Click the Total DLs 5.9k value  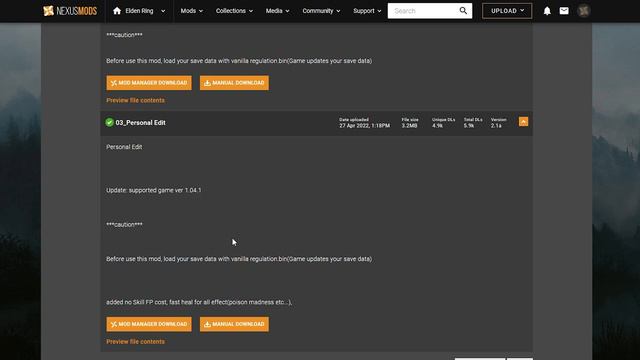tap(469, 126)
